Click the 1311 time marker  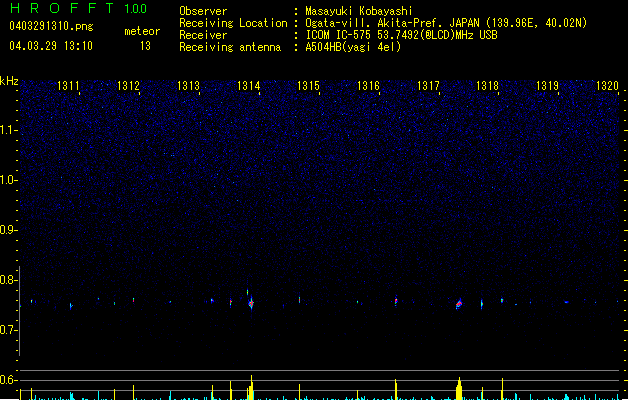[68, 86]
